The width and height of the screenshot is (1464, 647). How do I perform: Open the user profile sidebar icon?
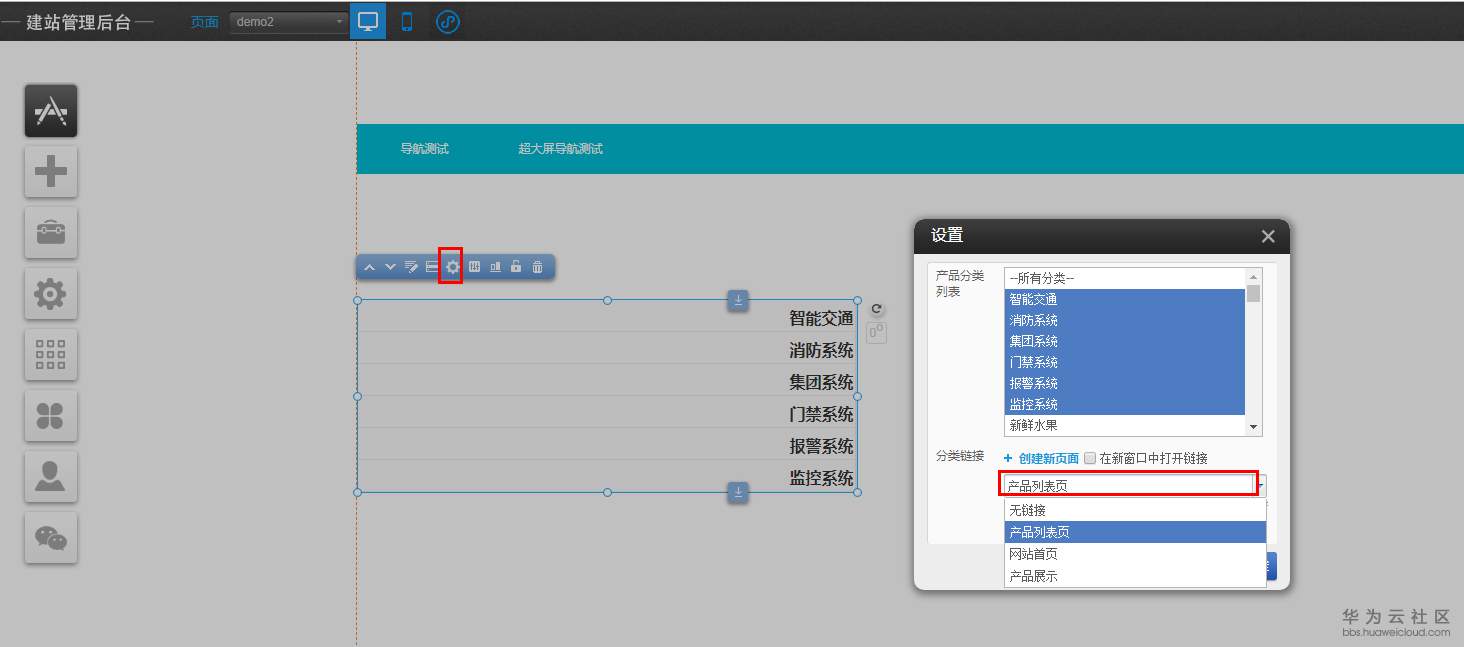pos(51,477)
